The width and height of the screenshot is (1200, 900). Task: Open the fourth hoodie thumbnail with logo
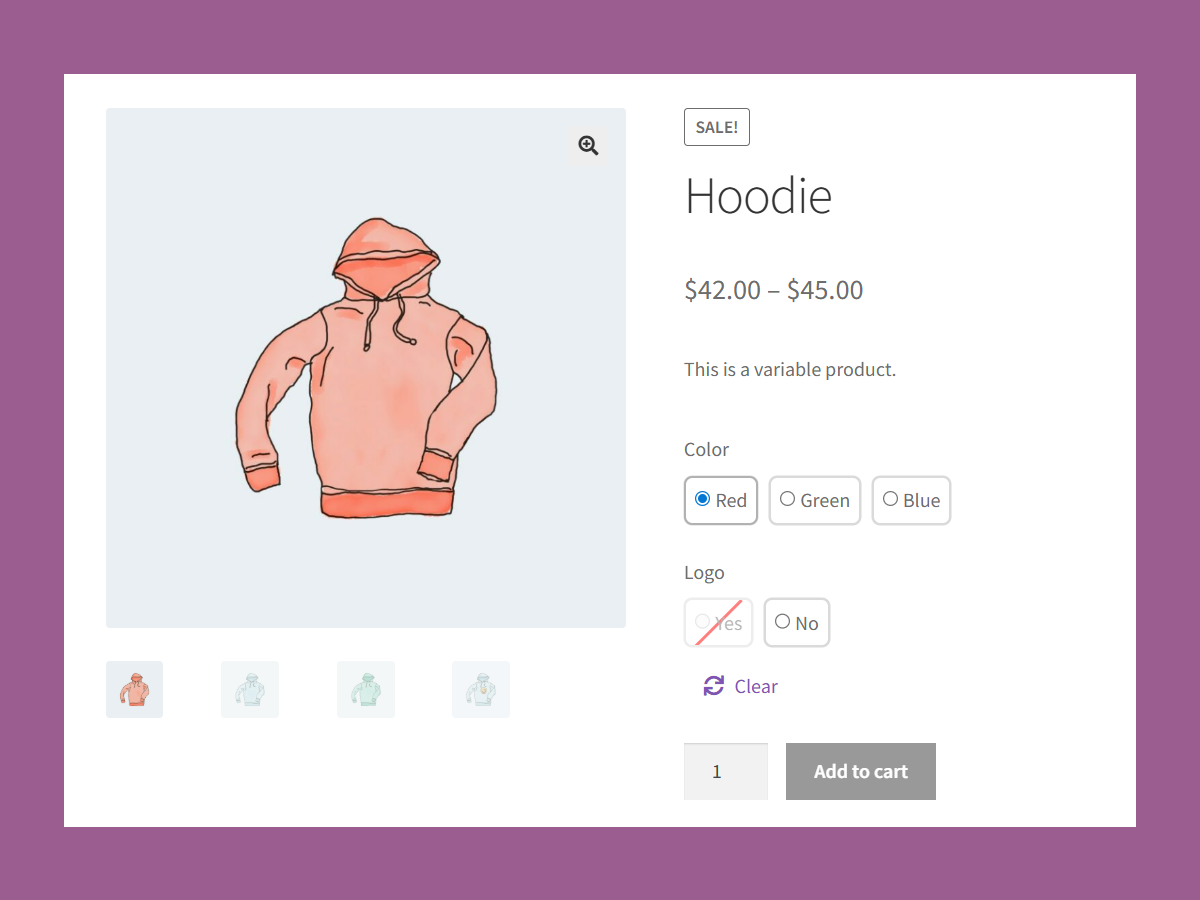(481, 689)
